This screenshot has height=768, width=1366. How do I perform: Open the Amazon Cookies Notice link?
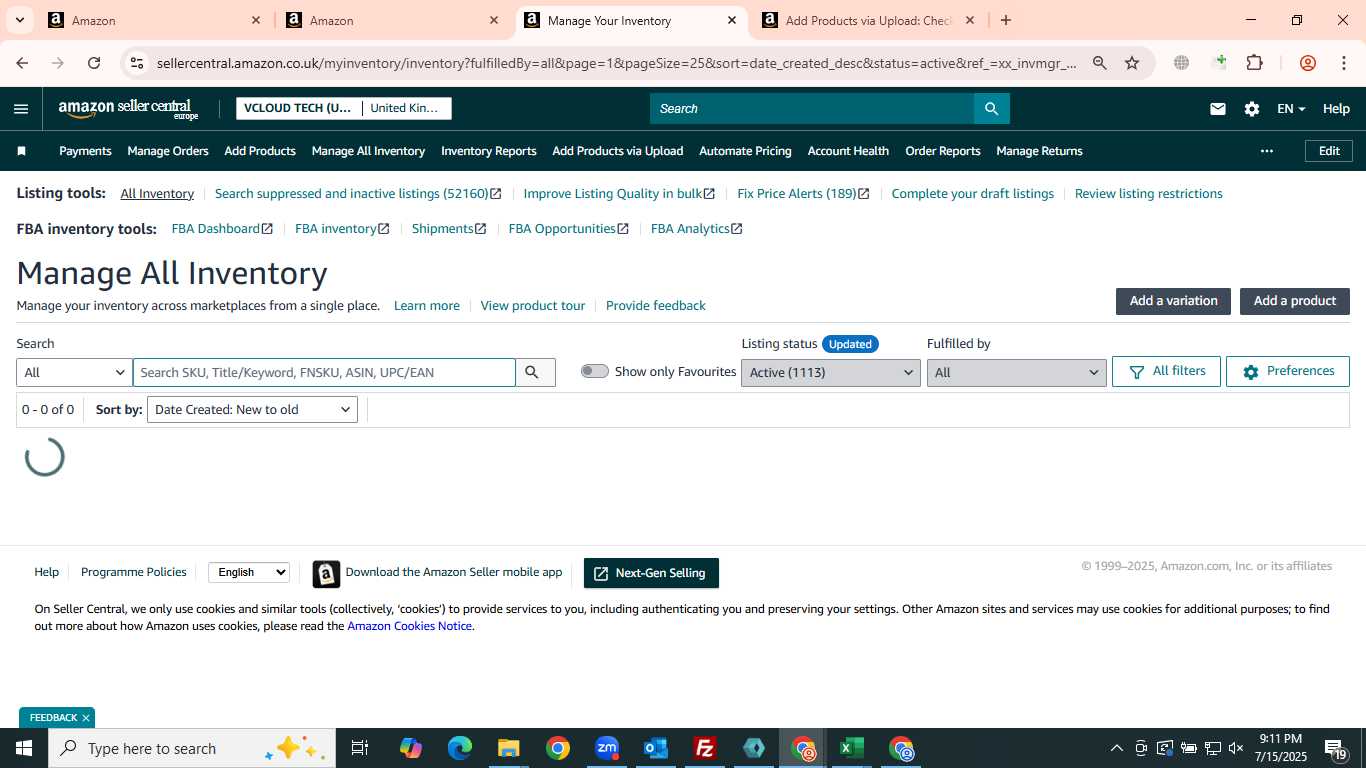pos(409,626)
